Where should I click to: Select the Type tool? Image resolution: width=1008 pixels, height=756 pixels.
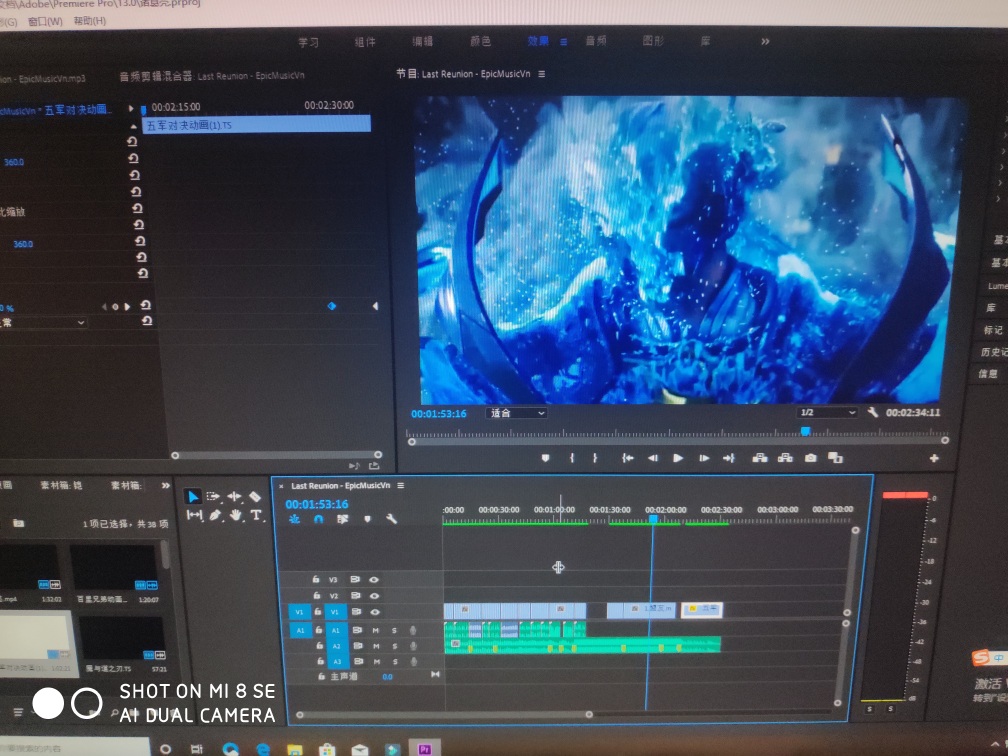(x=256, y=515)
